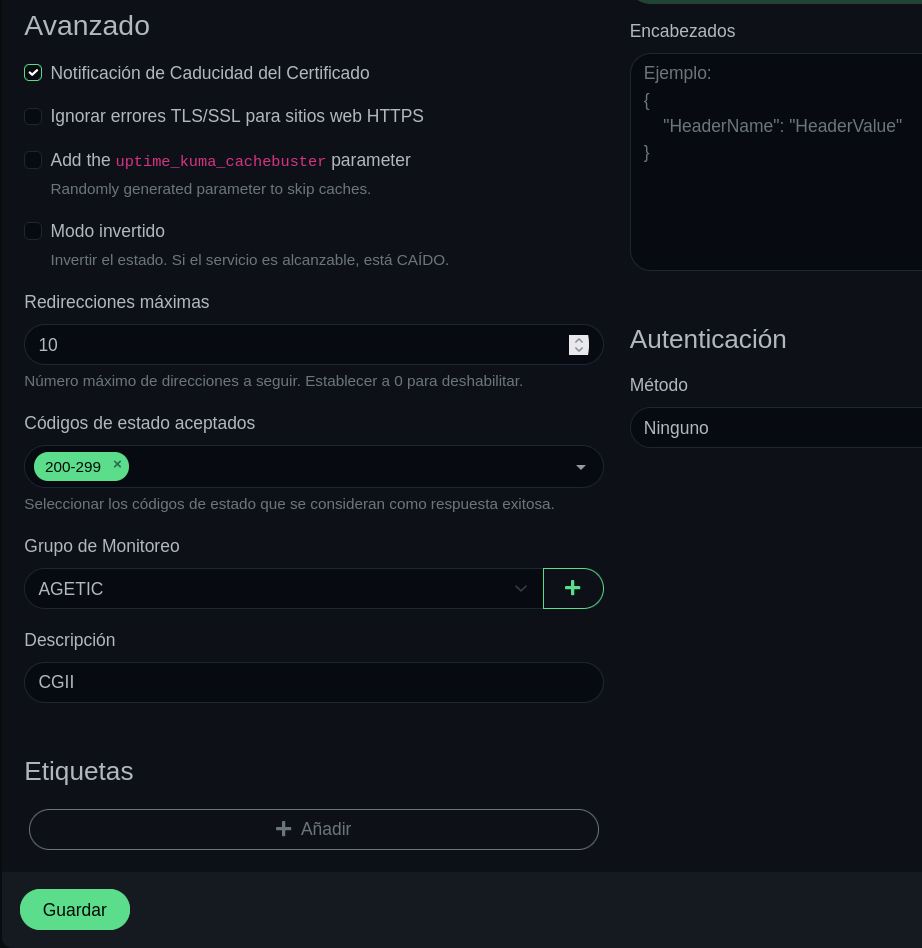Enable Ignorar errores TLS/SSL checkbox
The height and width of the screenshot is (948, 922).
(33, 116)
